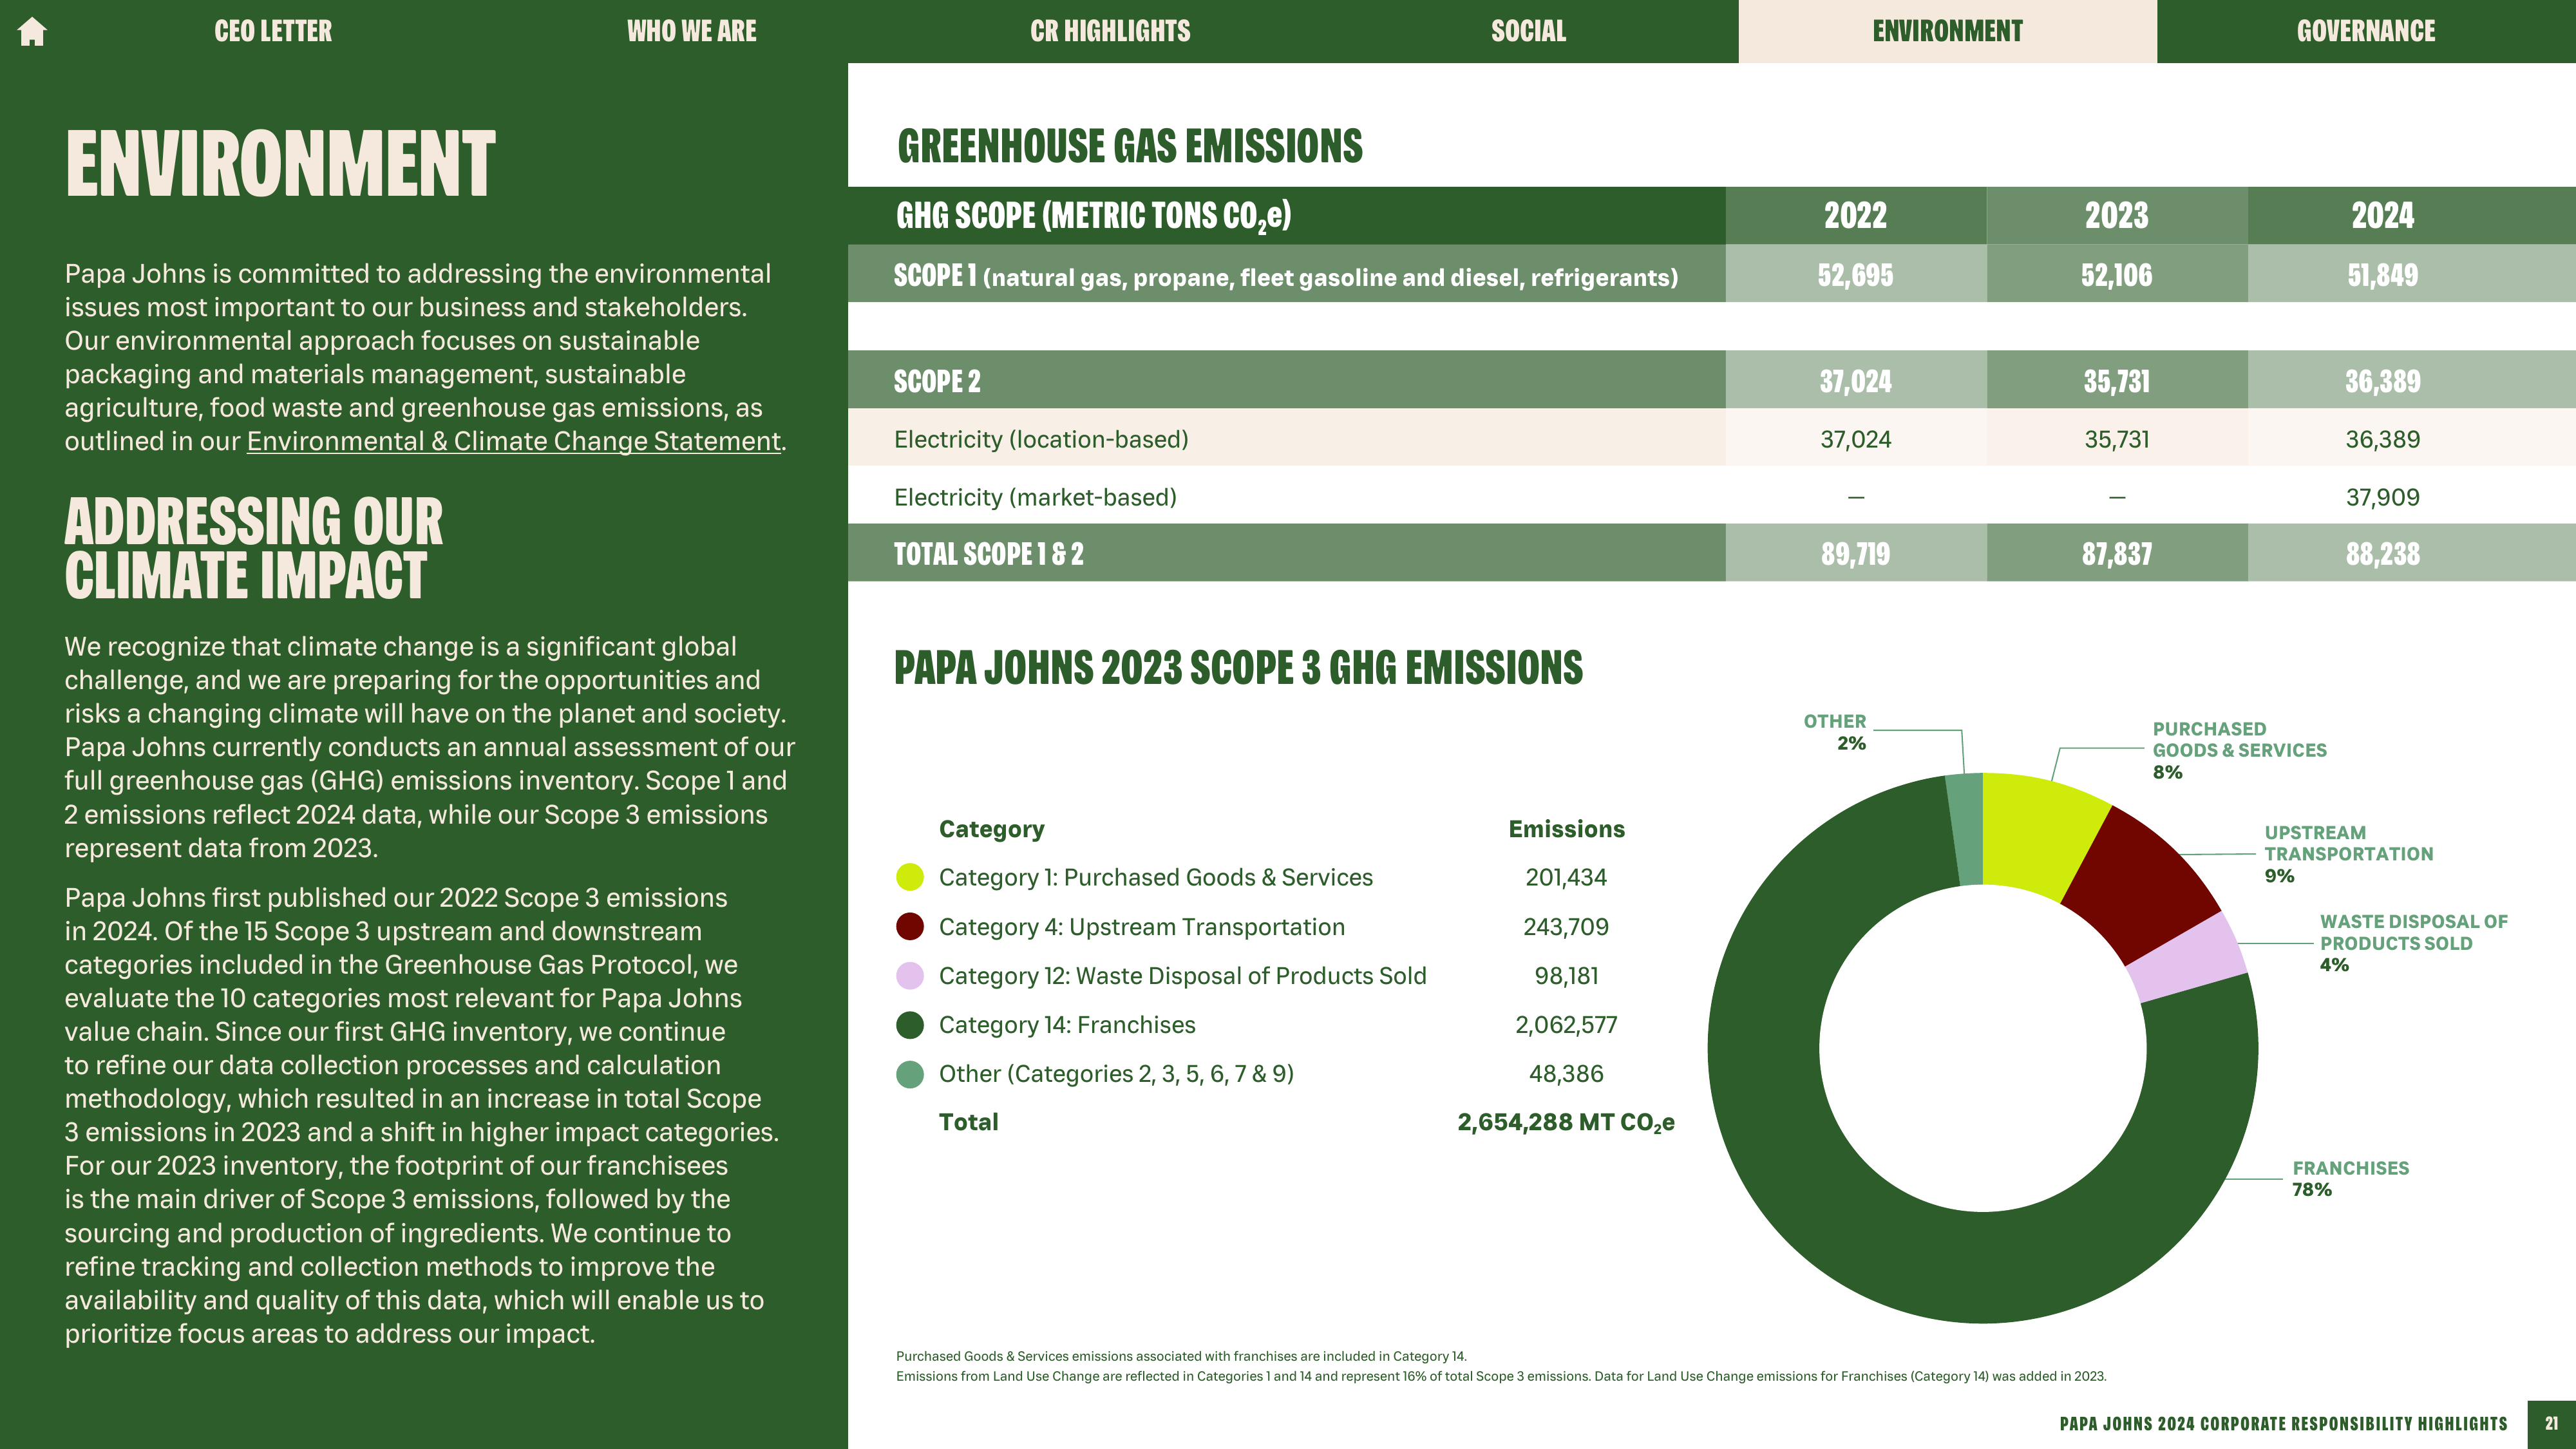Viewport: 2576px width, 1449px height.
Task: Click the Electricity (location-based) row label
Action: point(1041,439)
